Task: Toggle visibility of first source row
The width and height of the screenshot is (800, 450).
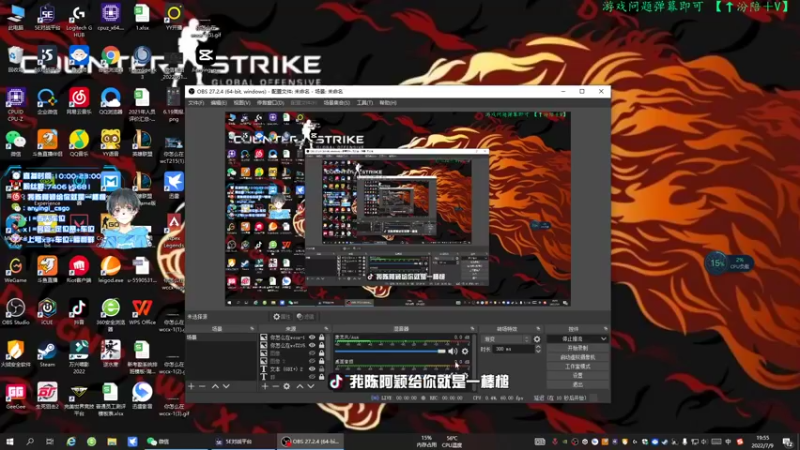Action: pos(312,337)
